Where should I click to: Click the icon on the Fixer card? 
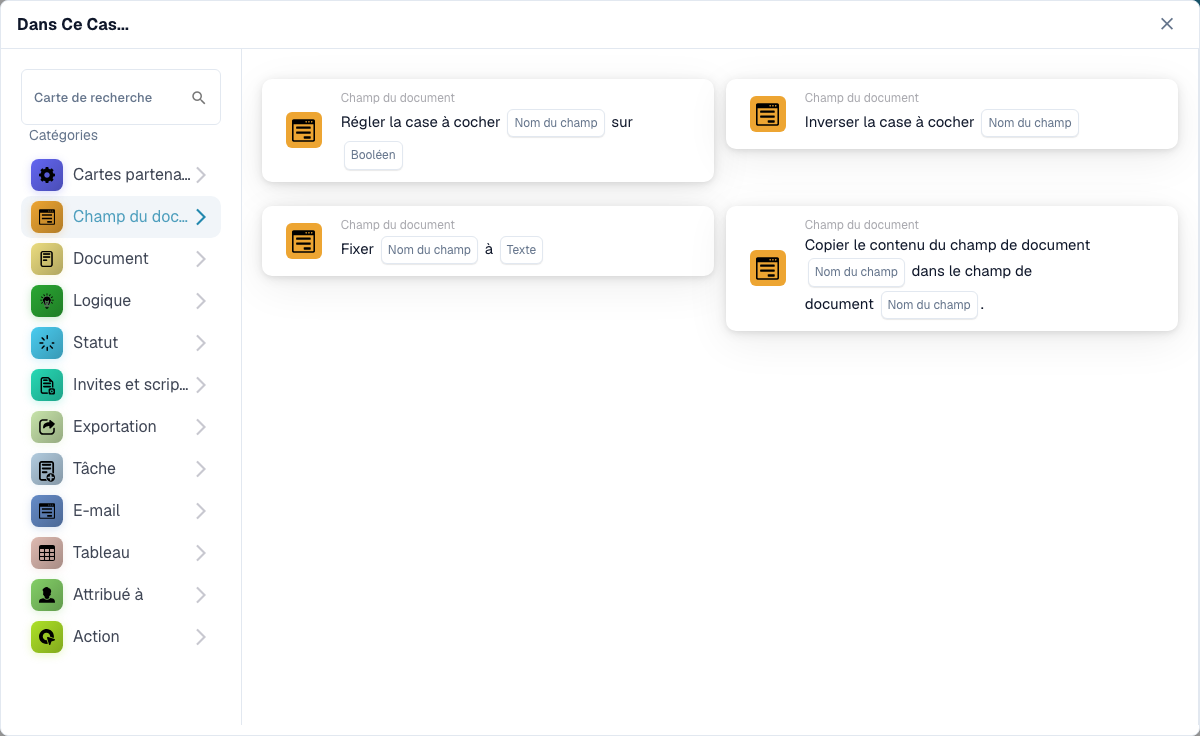click(x=304, y=241)
